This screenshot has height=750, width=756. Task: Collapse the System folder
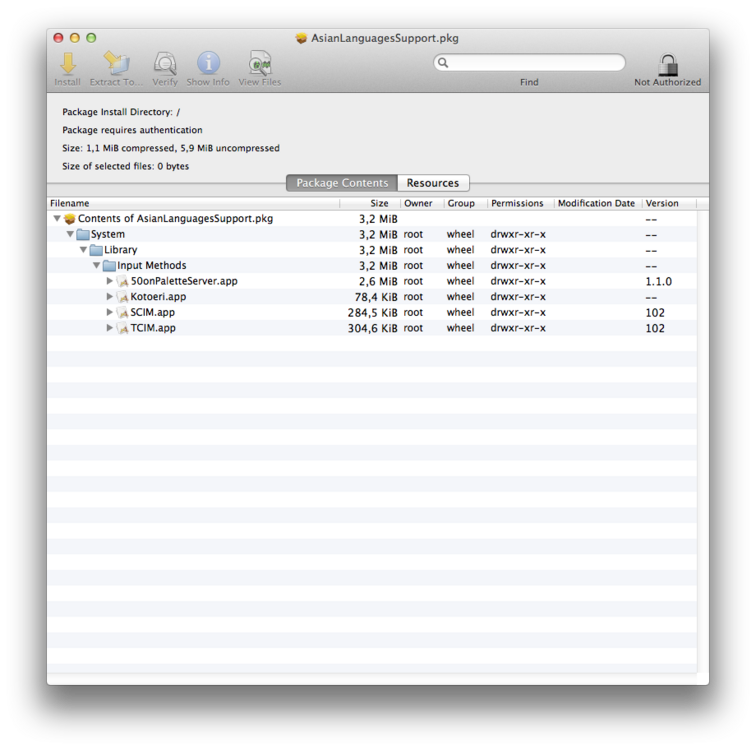click(x=70, y=235)
